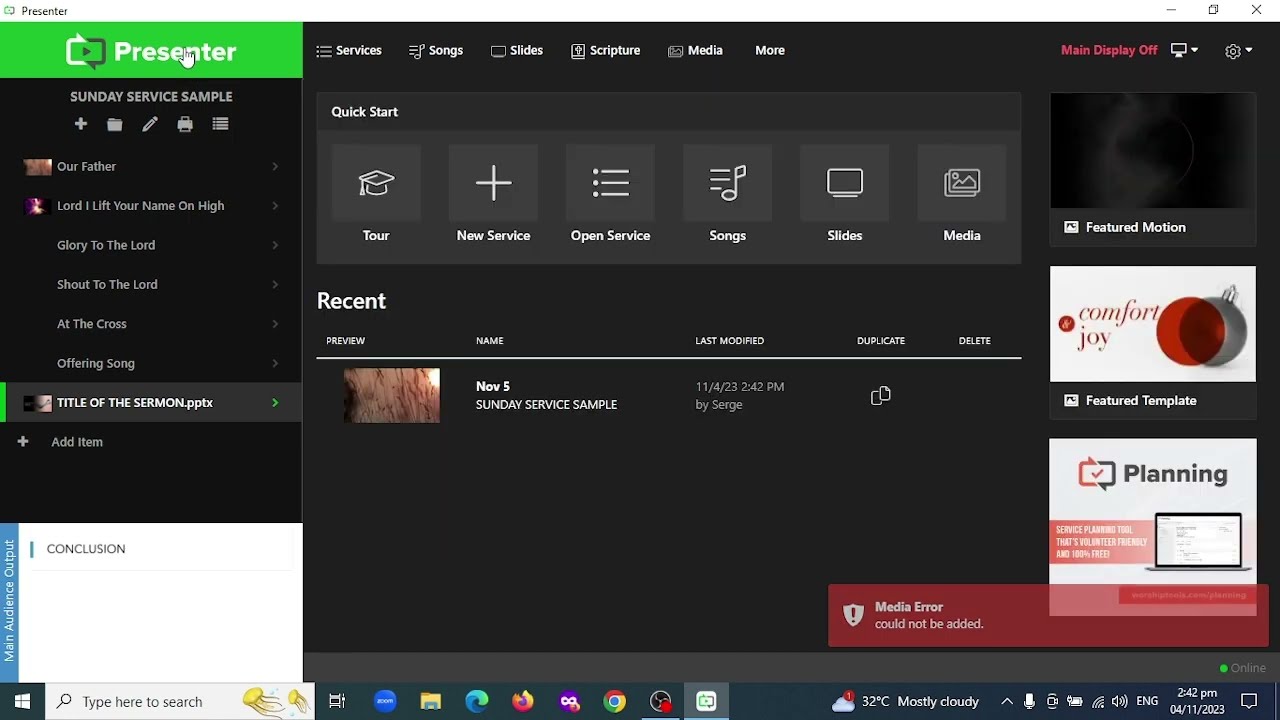Expand the At The Cross arrow
This screenshot has height=720, width=1280.
(x=275, y=324)
